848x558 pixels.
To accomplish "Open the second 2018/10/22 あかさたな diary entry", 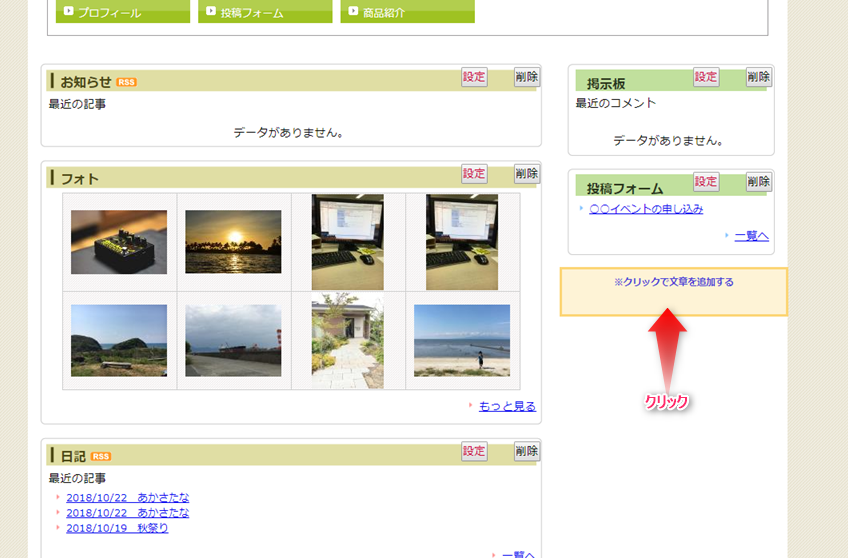I will pos(128,513).
